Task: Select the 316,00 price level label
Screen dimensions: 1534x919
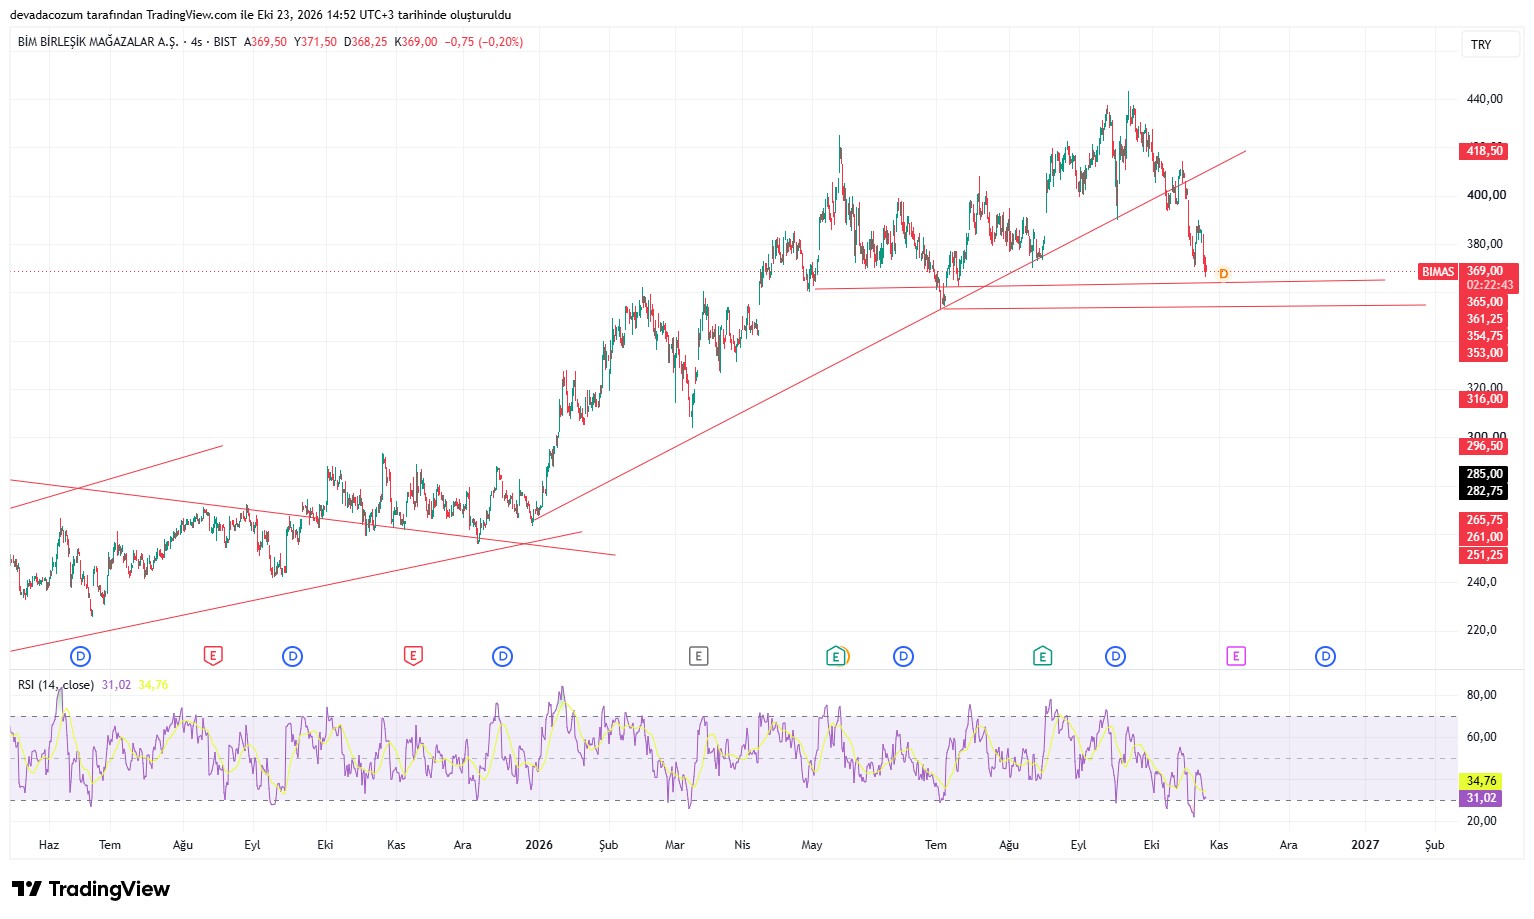Action: [1484, 399]
